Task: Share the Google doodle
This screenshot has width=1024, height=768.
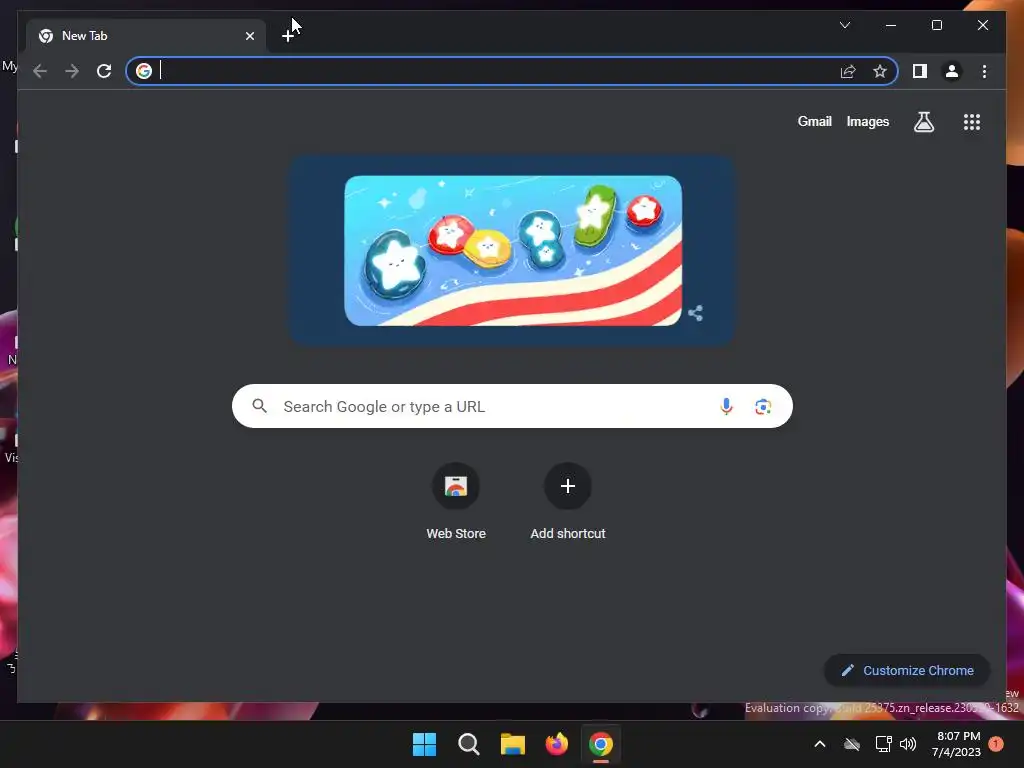Action: pos(696,313)
